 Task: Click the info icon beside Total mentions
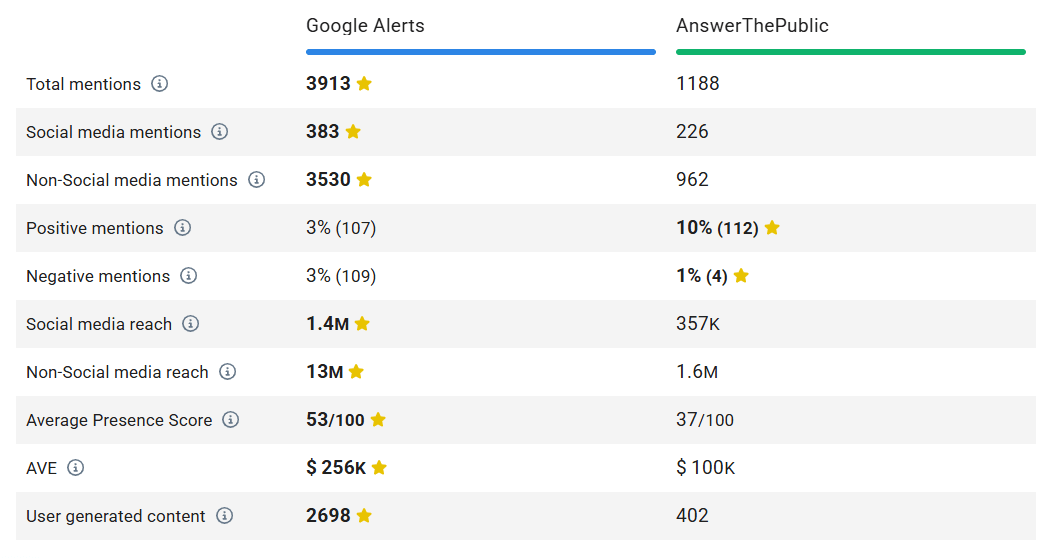click(159, 84)
